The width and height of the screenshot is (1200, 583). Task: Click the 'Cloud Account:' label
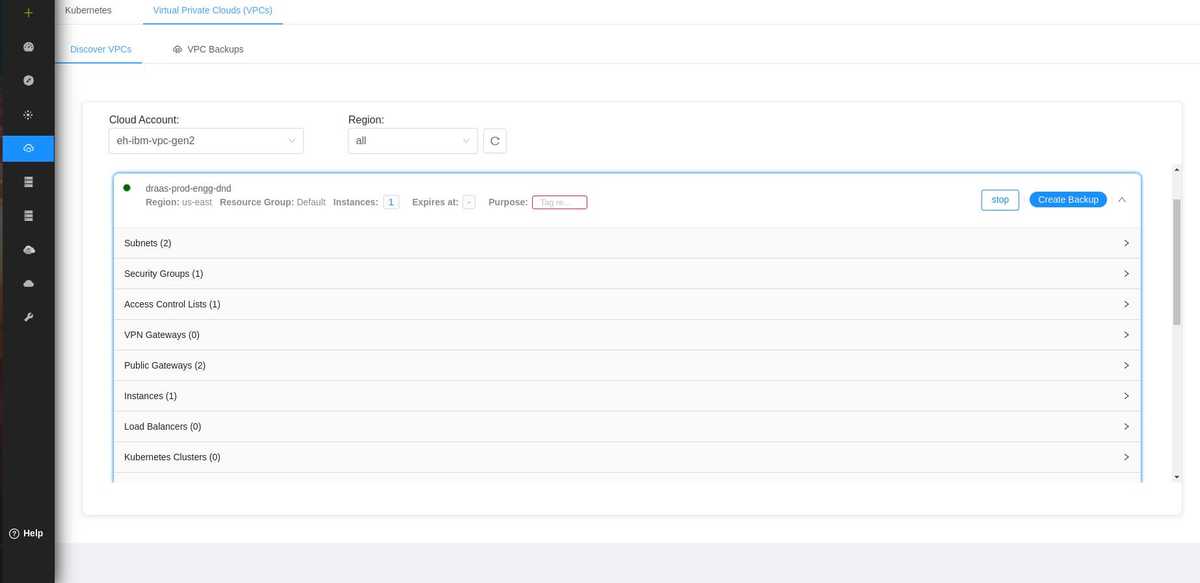tap(144, 120)
